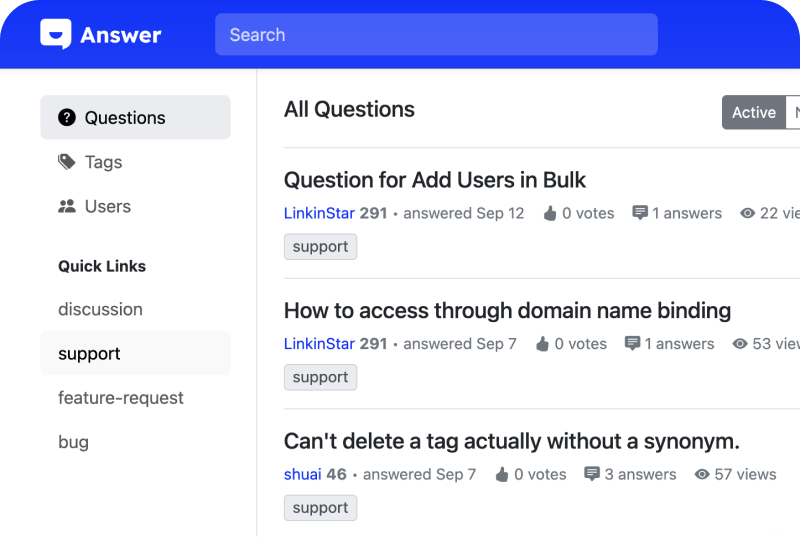Click thumbs-up icon on delete tag question
Viewport: 800px width, 537px height.
point(502,474)
